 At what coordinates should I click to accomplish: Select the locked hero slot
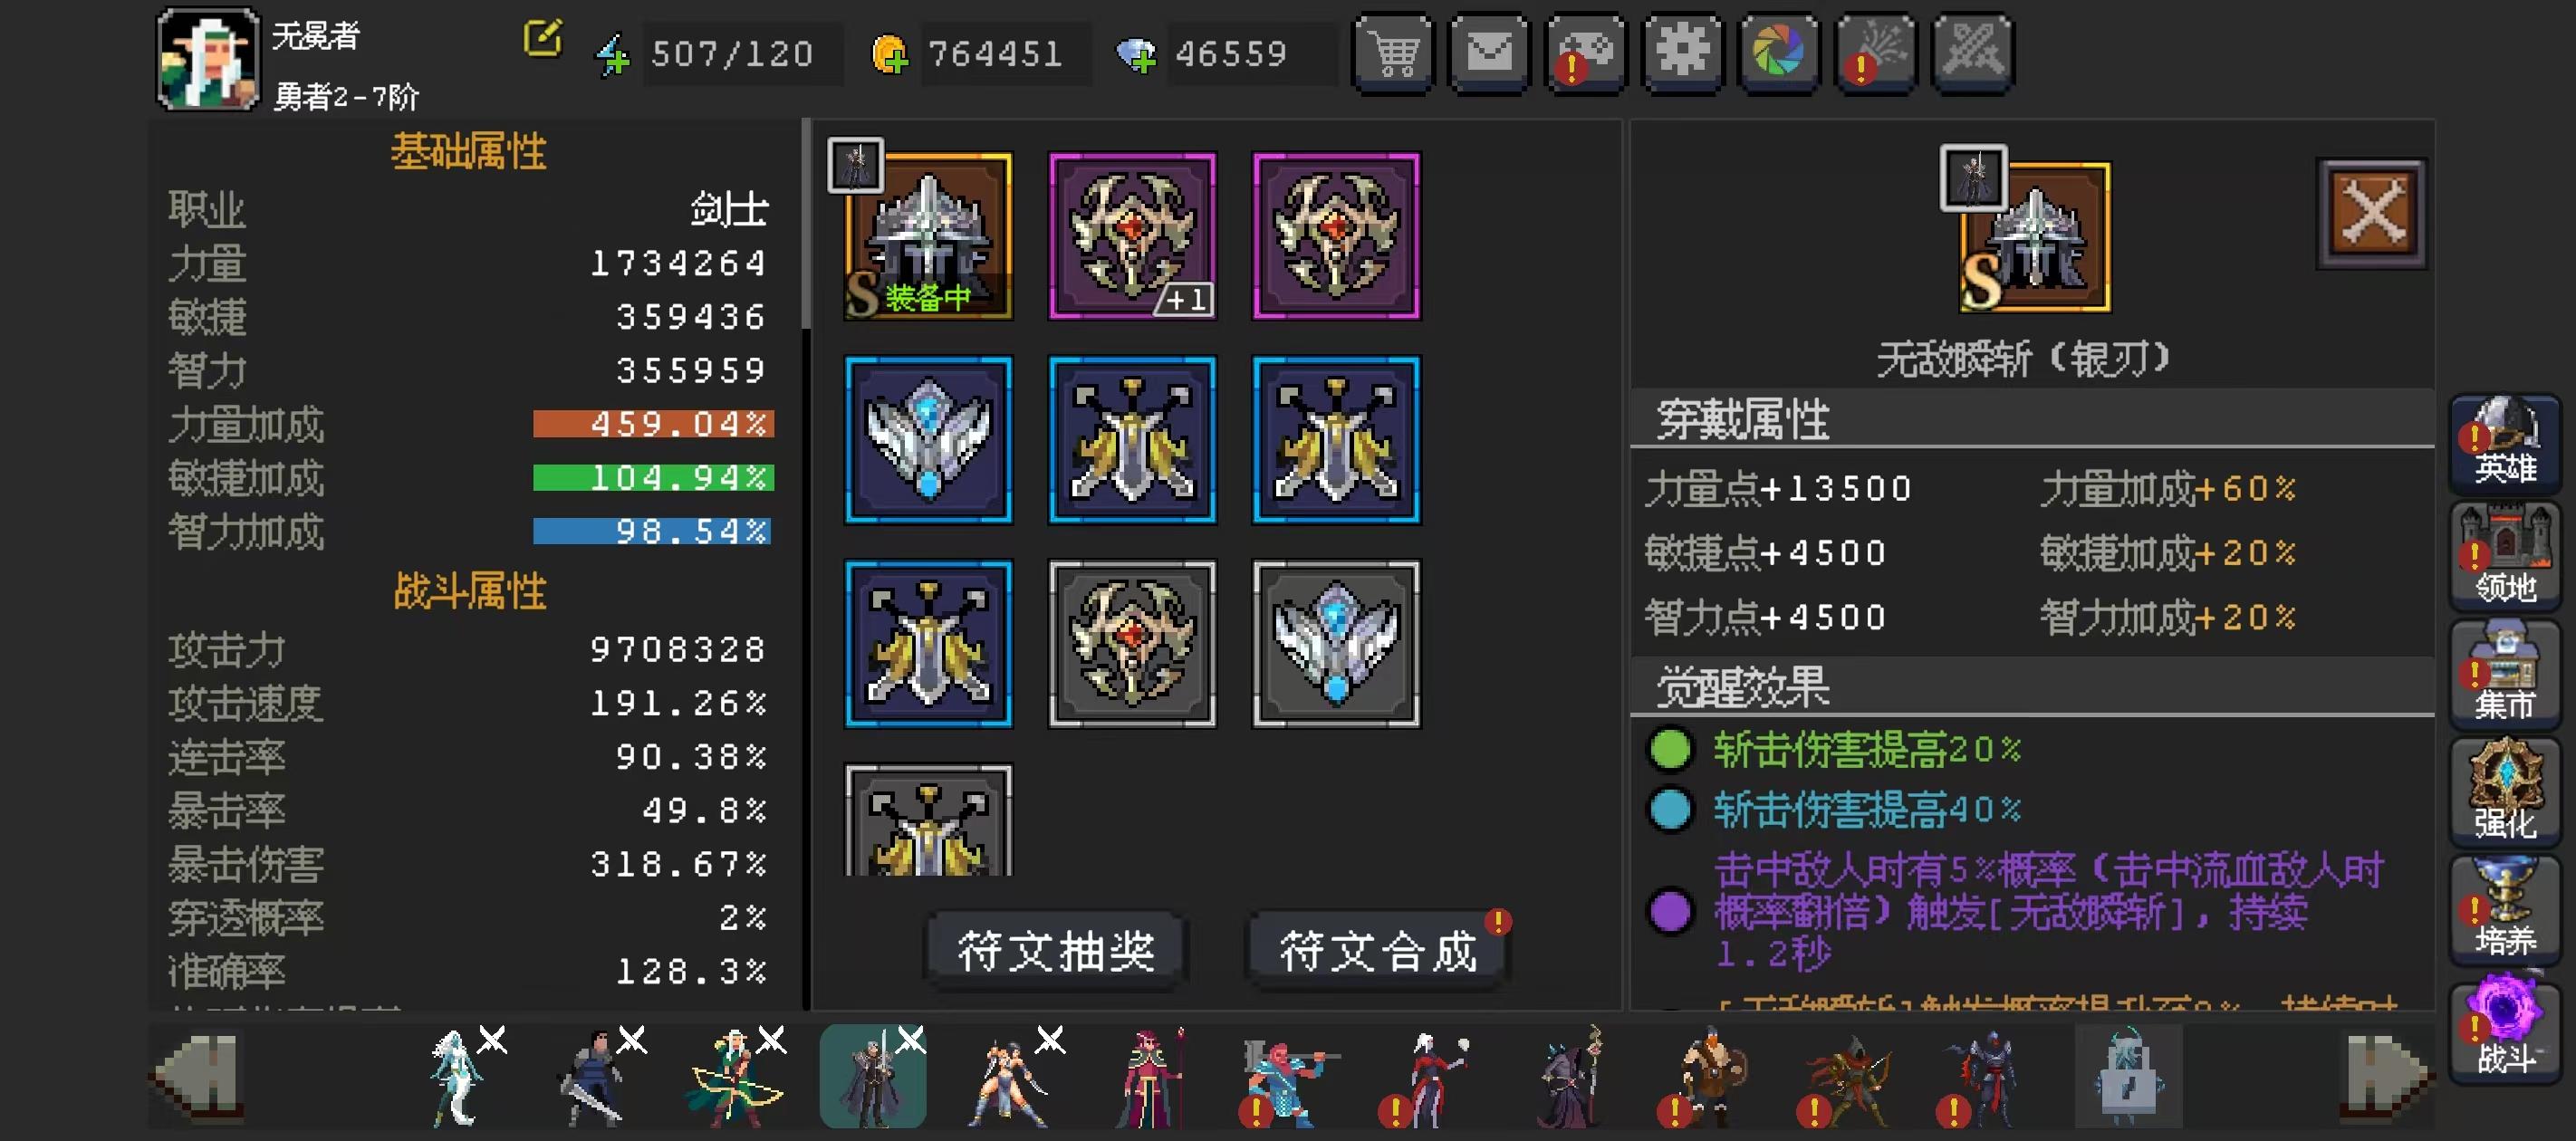[2128, 1077]
